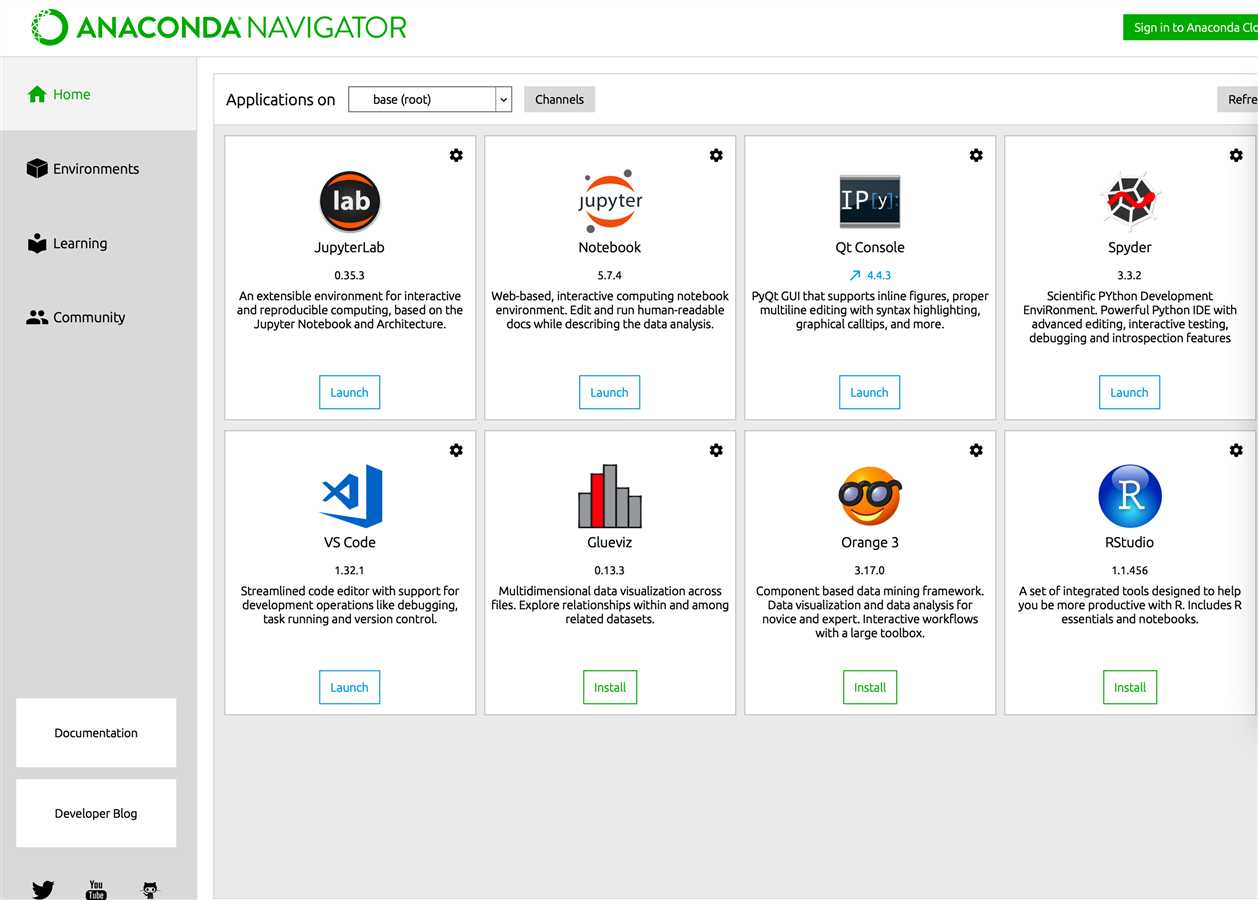Install Orange 3

[x=869, y=687]
